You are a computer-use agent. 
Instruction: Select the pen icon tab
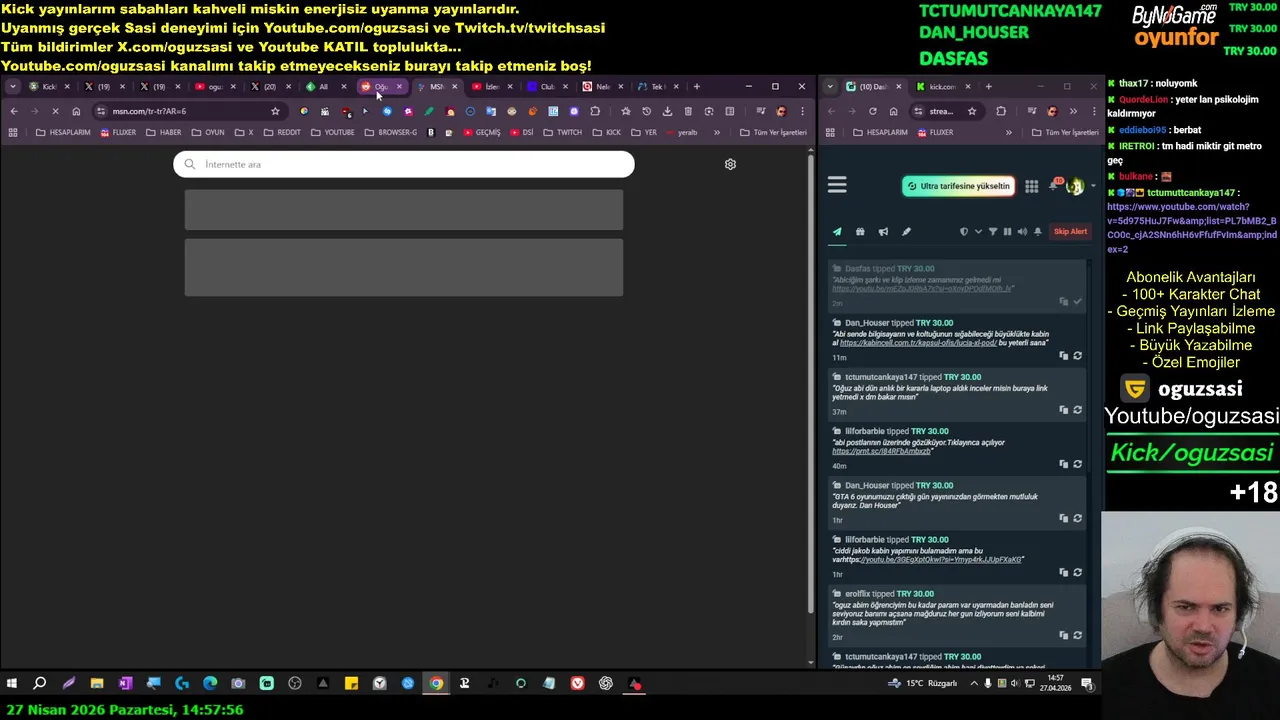[x=906, y=232]
